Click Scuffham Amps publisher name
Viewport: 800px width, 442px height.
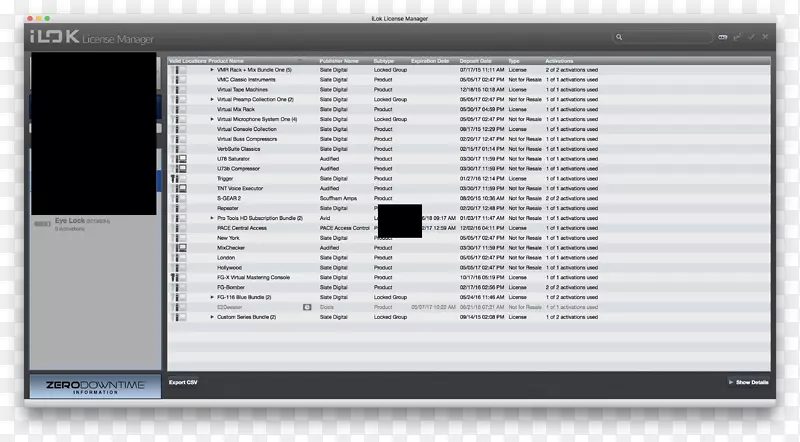point(338,198)
